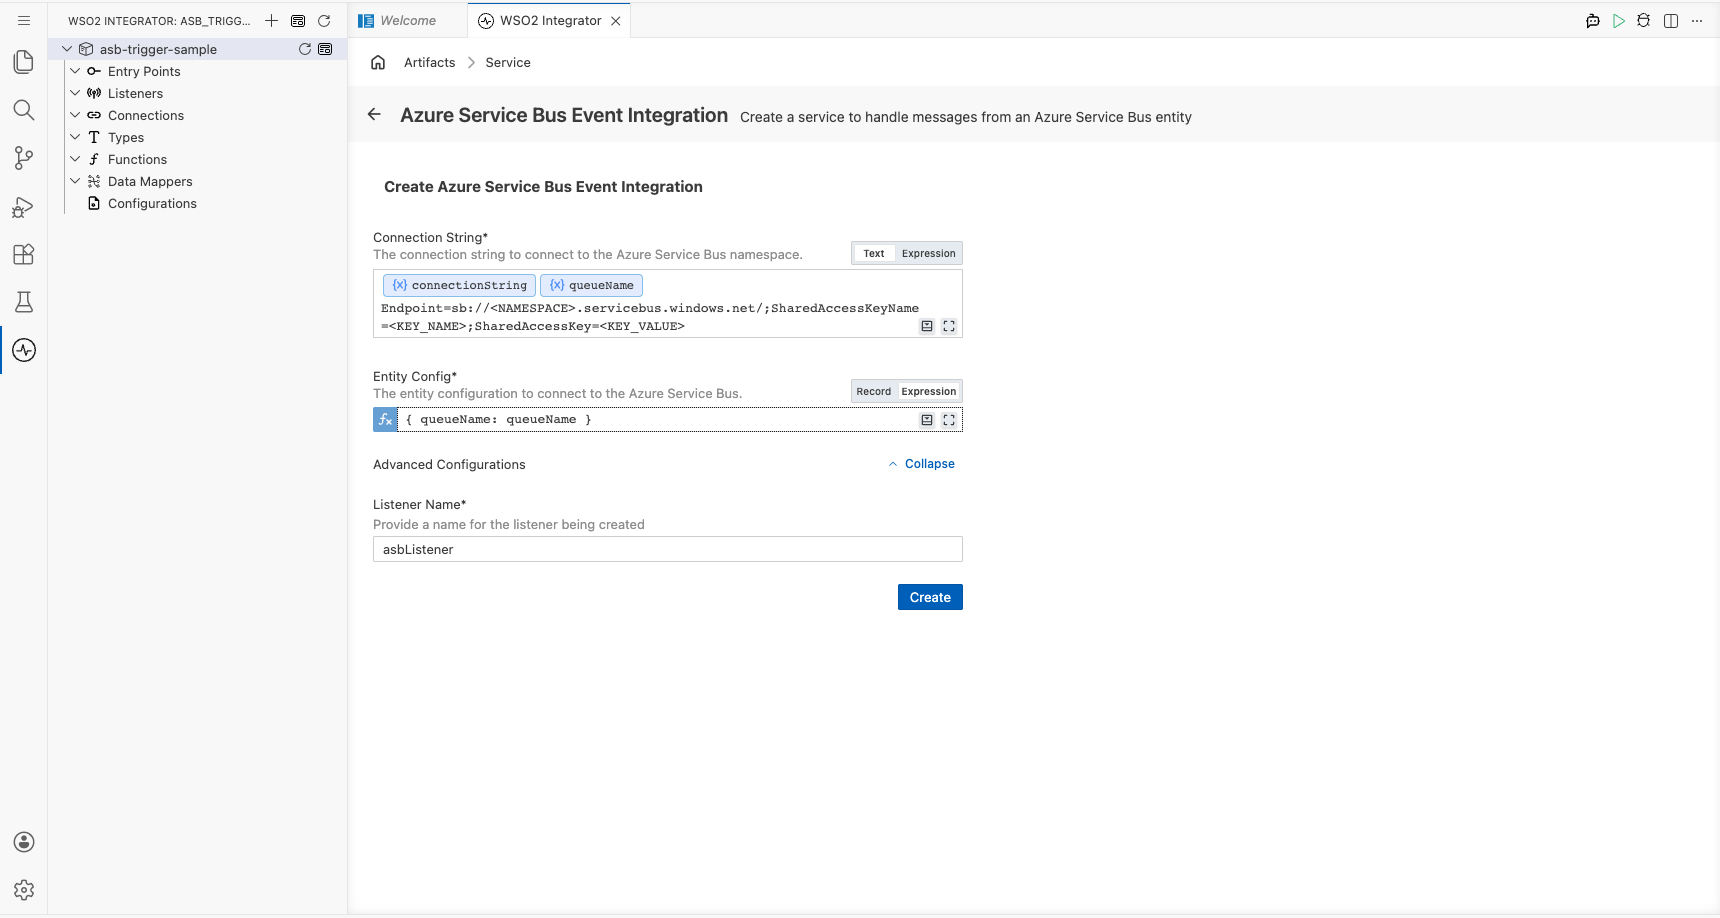Click the overview icon in sidebar header

298,20
